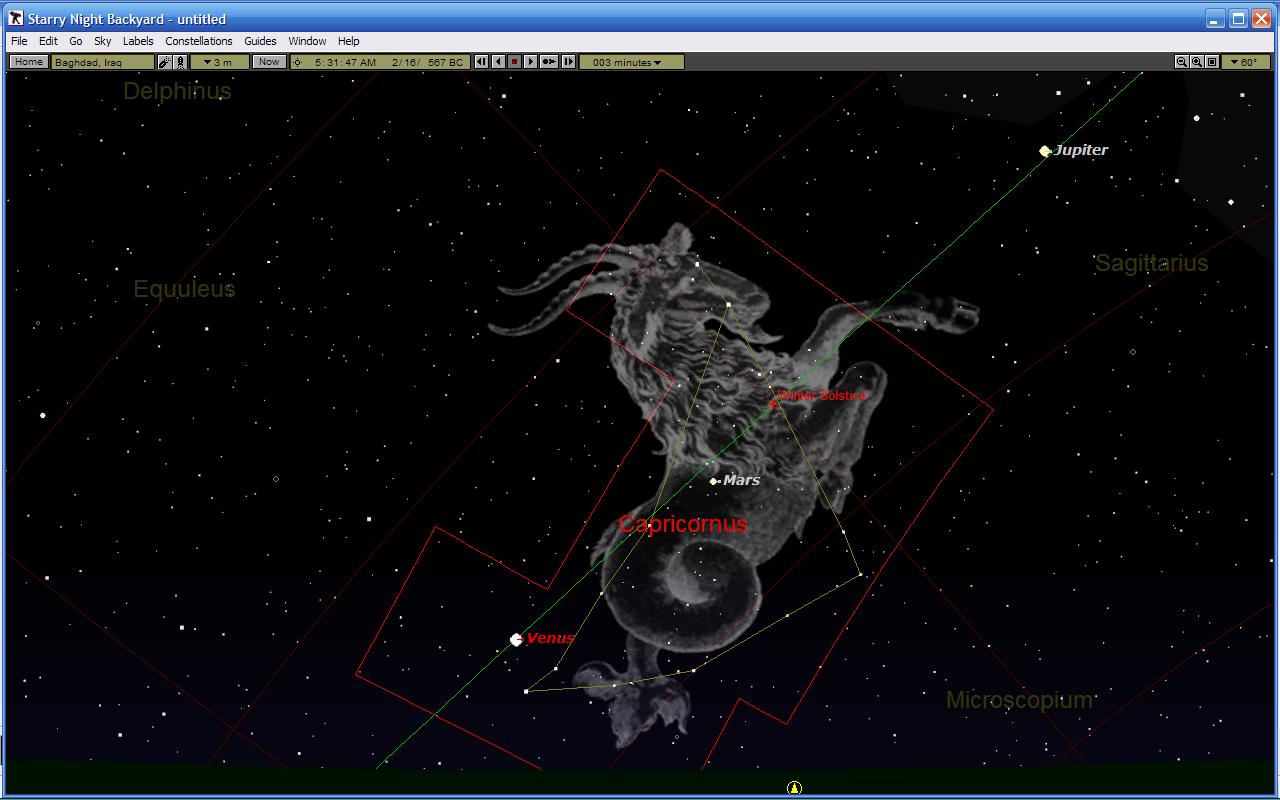The width and height of the screenshot is (1280, 800).
Task: Maximize the Starry Night Backyard window
Action: tap(1238, 19)
